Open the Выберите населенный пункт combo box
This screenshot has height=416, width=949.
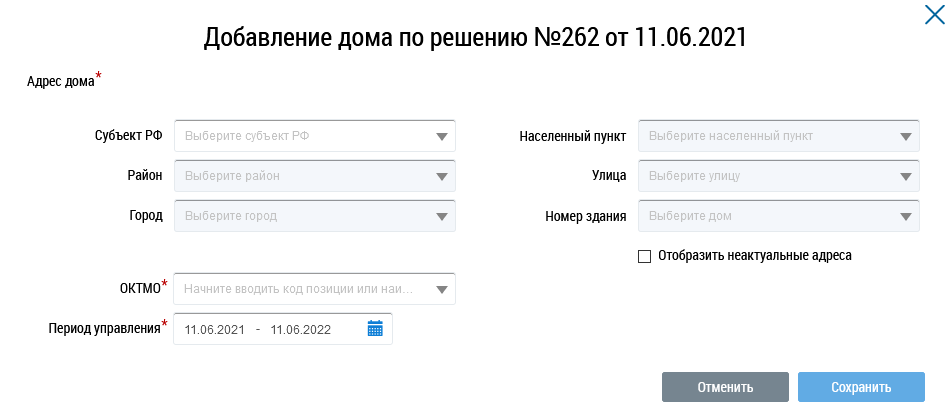click(779, 136)
